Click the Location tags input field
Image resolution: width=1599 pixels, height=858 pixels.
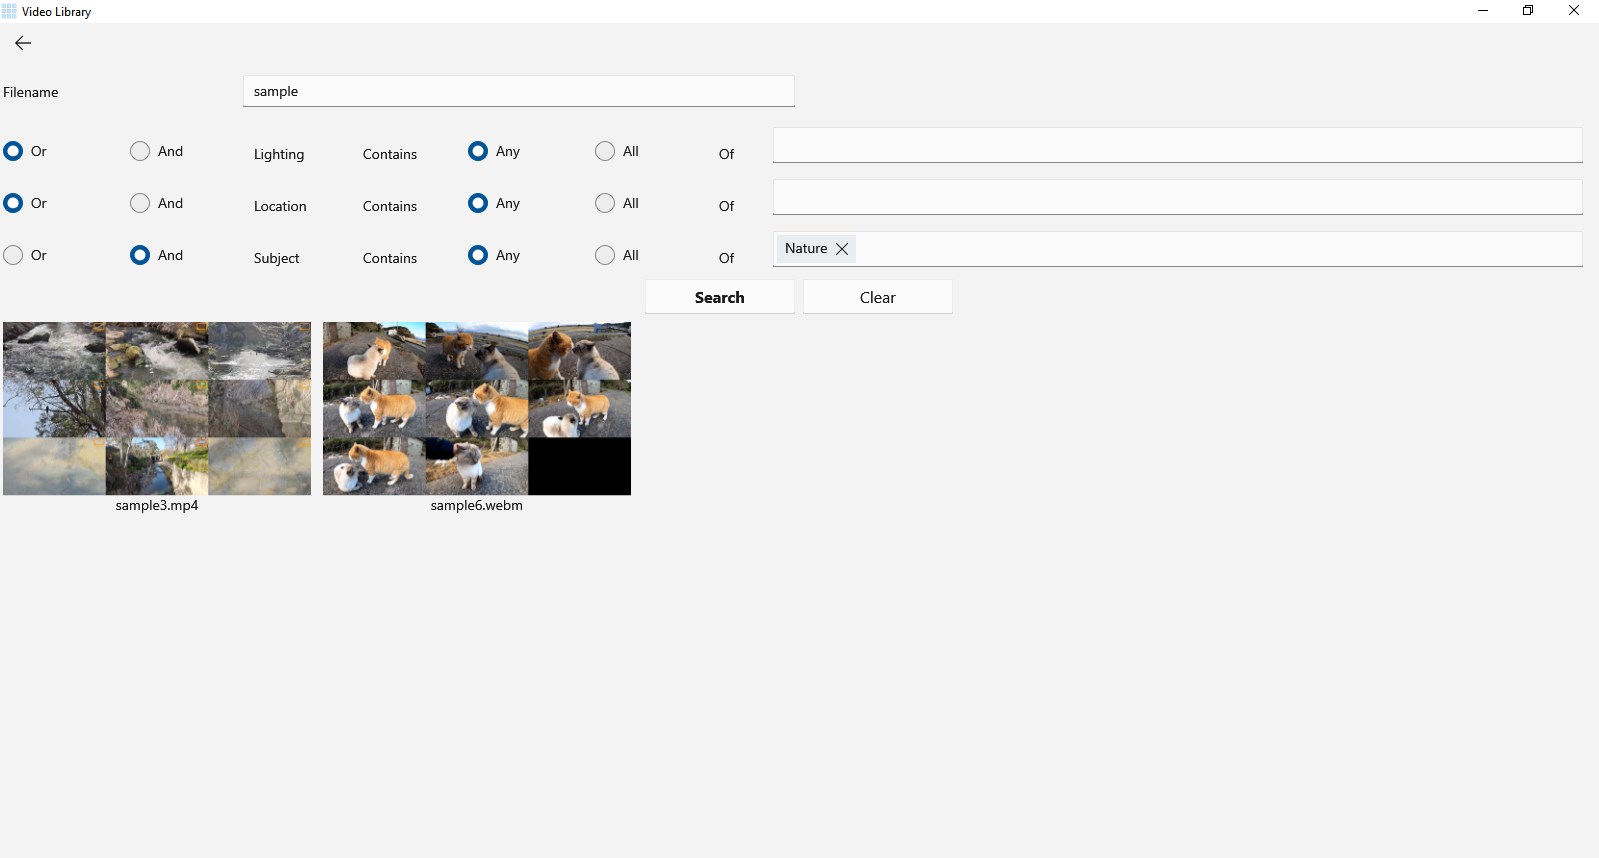pos(1177,197)
